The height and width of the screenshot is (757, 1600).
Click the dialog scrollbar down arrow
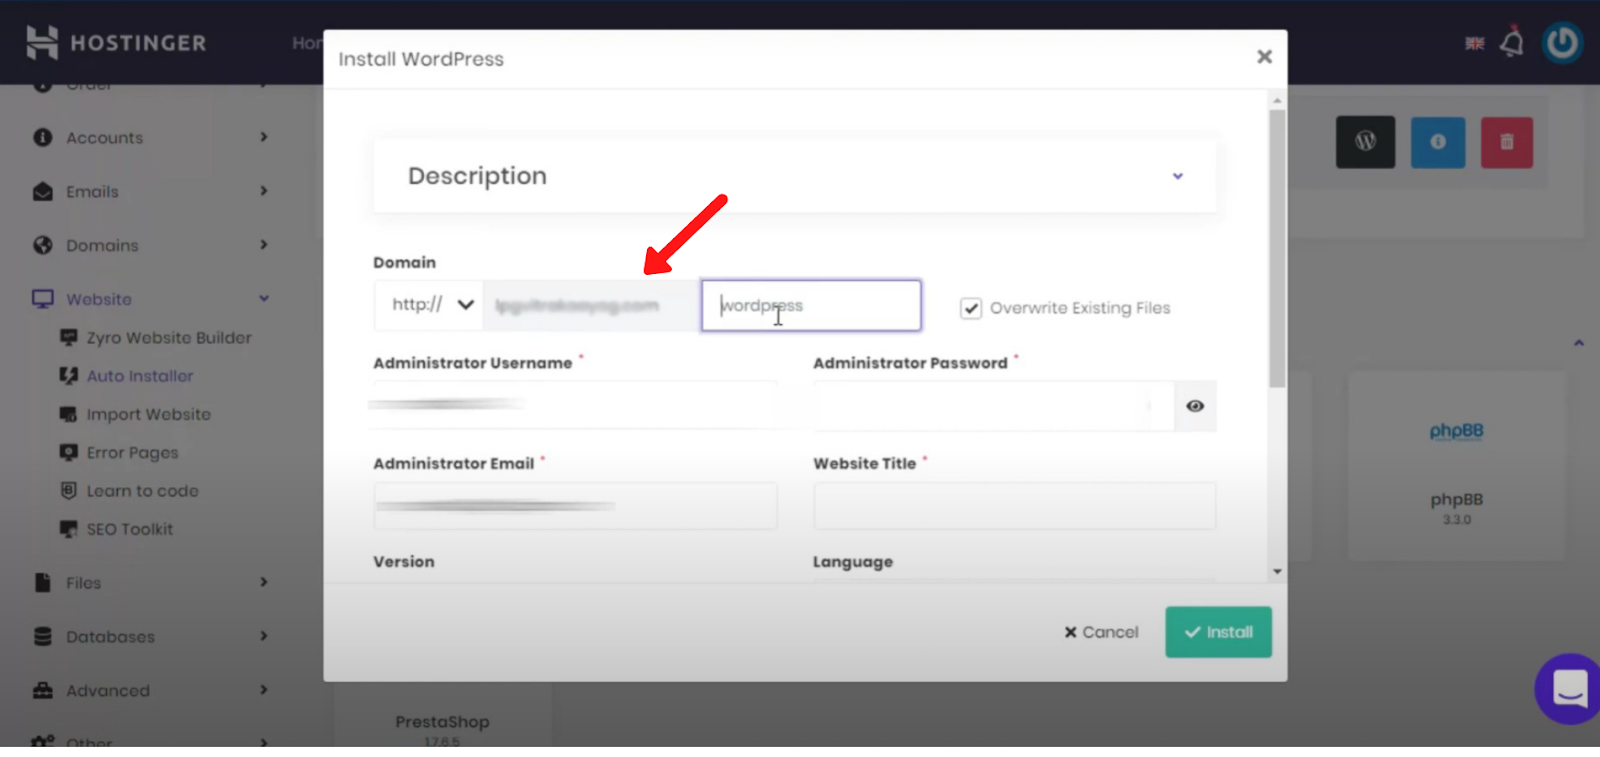click(x=1277, y=572)
